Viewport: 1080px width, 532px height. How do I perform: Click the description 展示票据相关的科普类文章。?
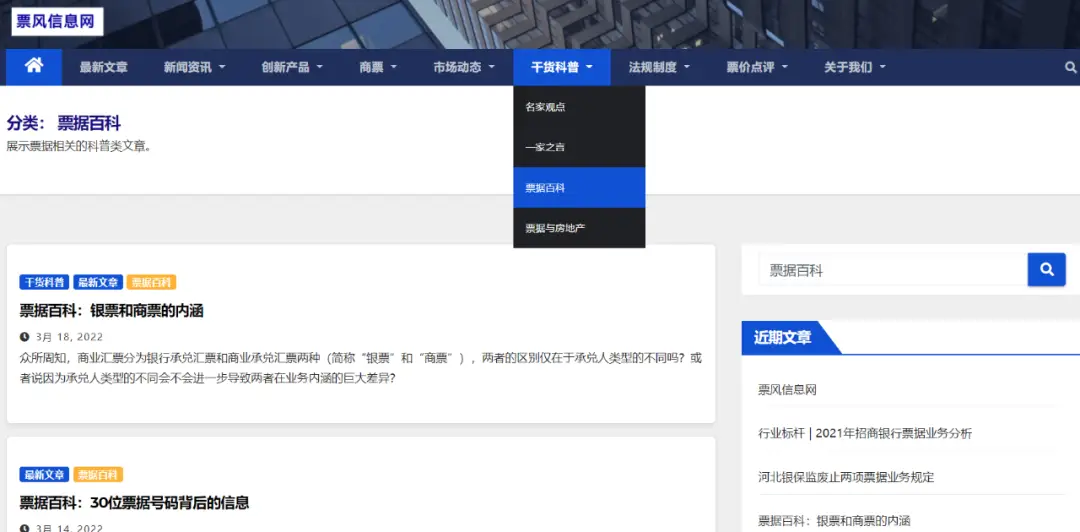click(79, 146)
